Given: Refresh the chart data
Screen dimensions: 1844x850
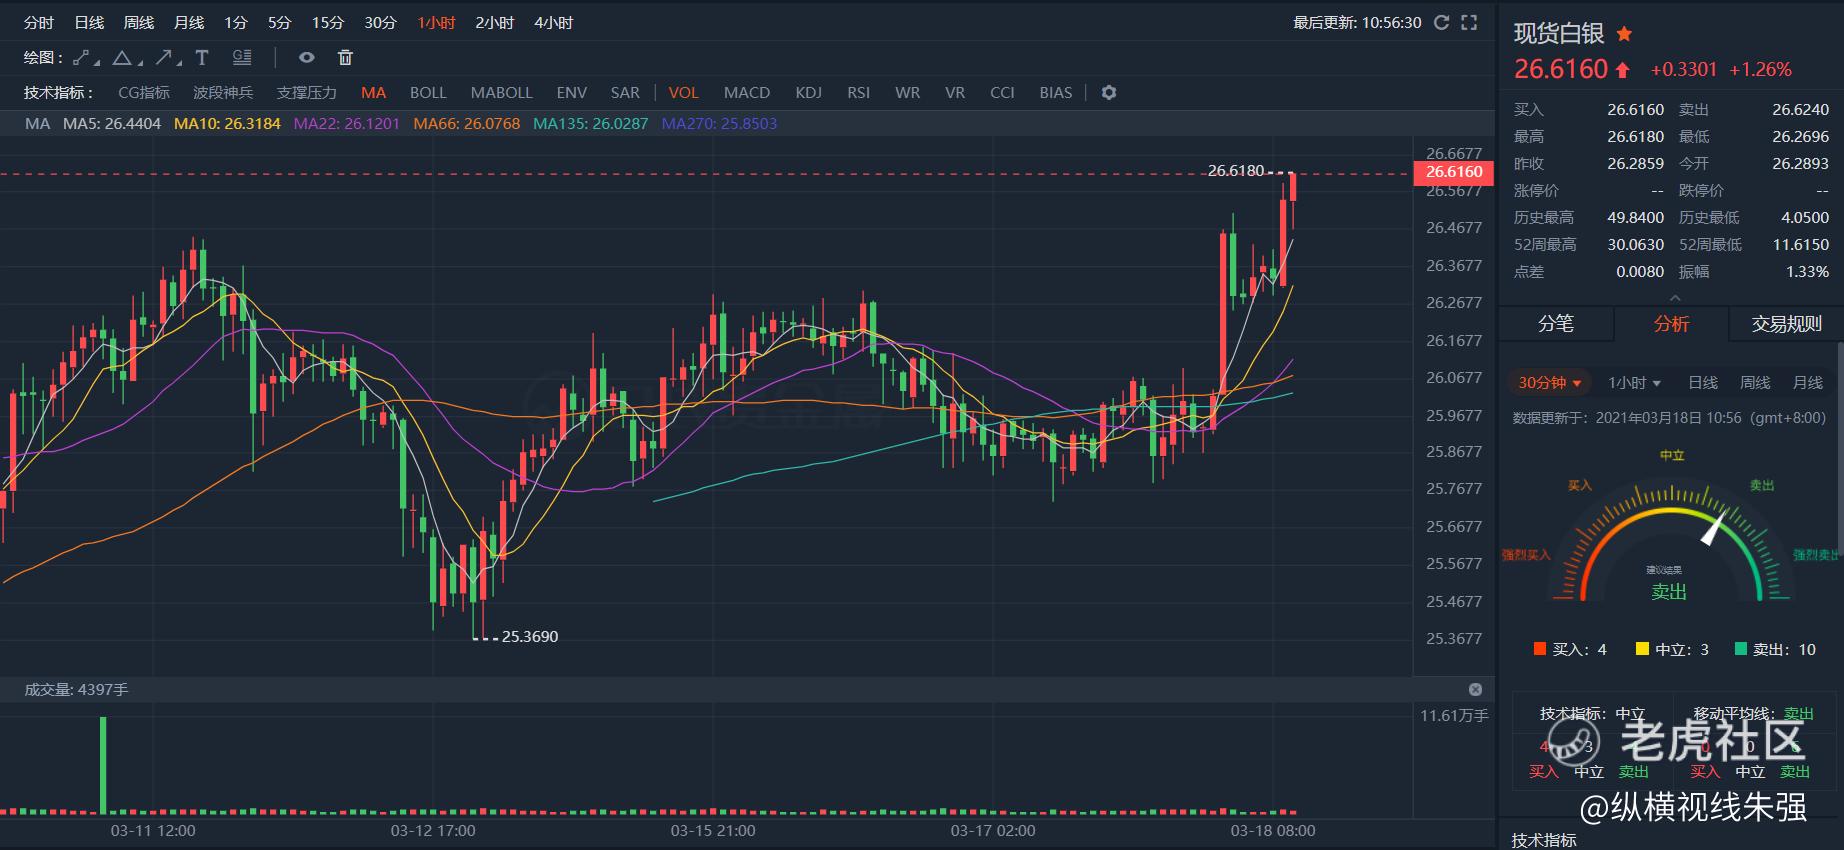Looking at the screenshot, I should [x=1441, y=22].
